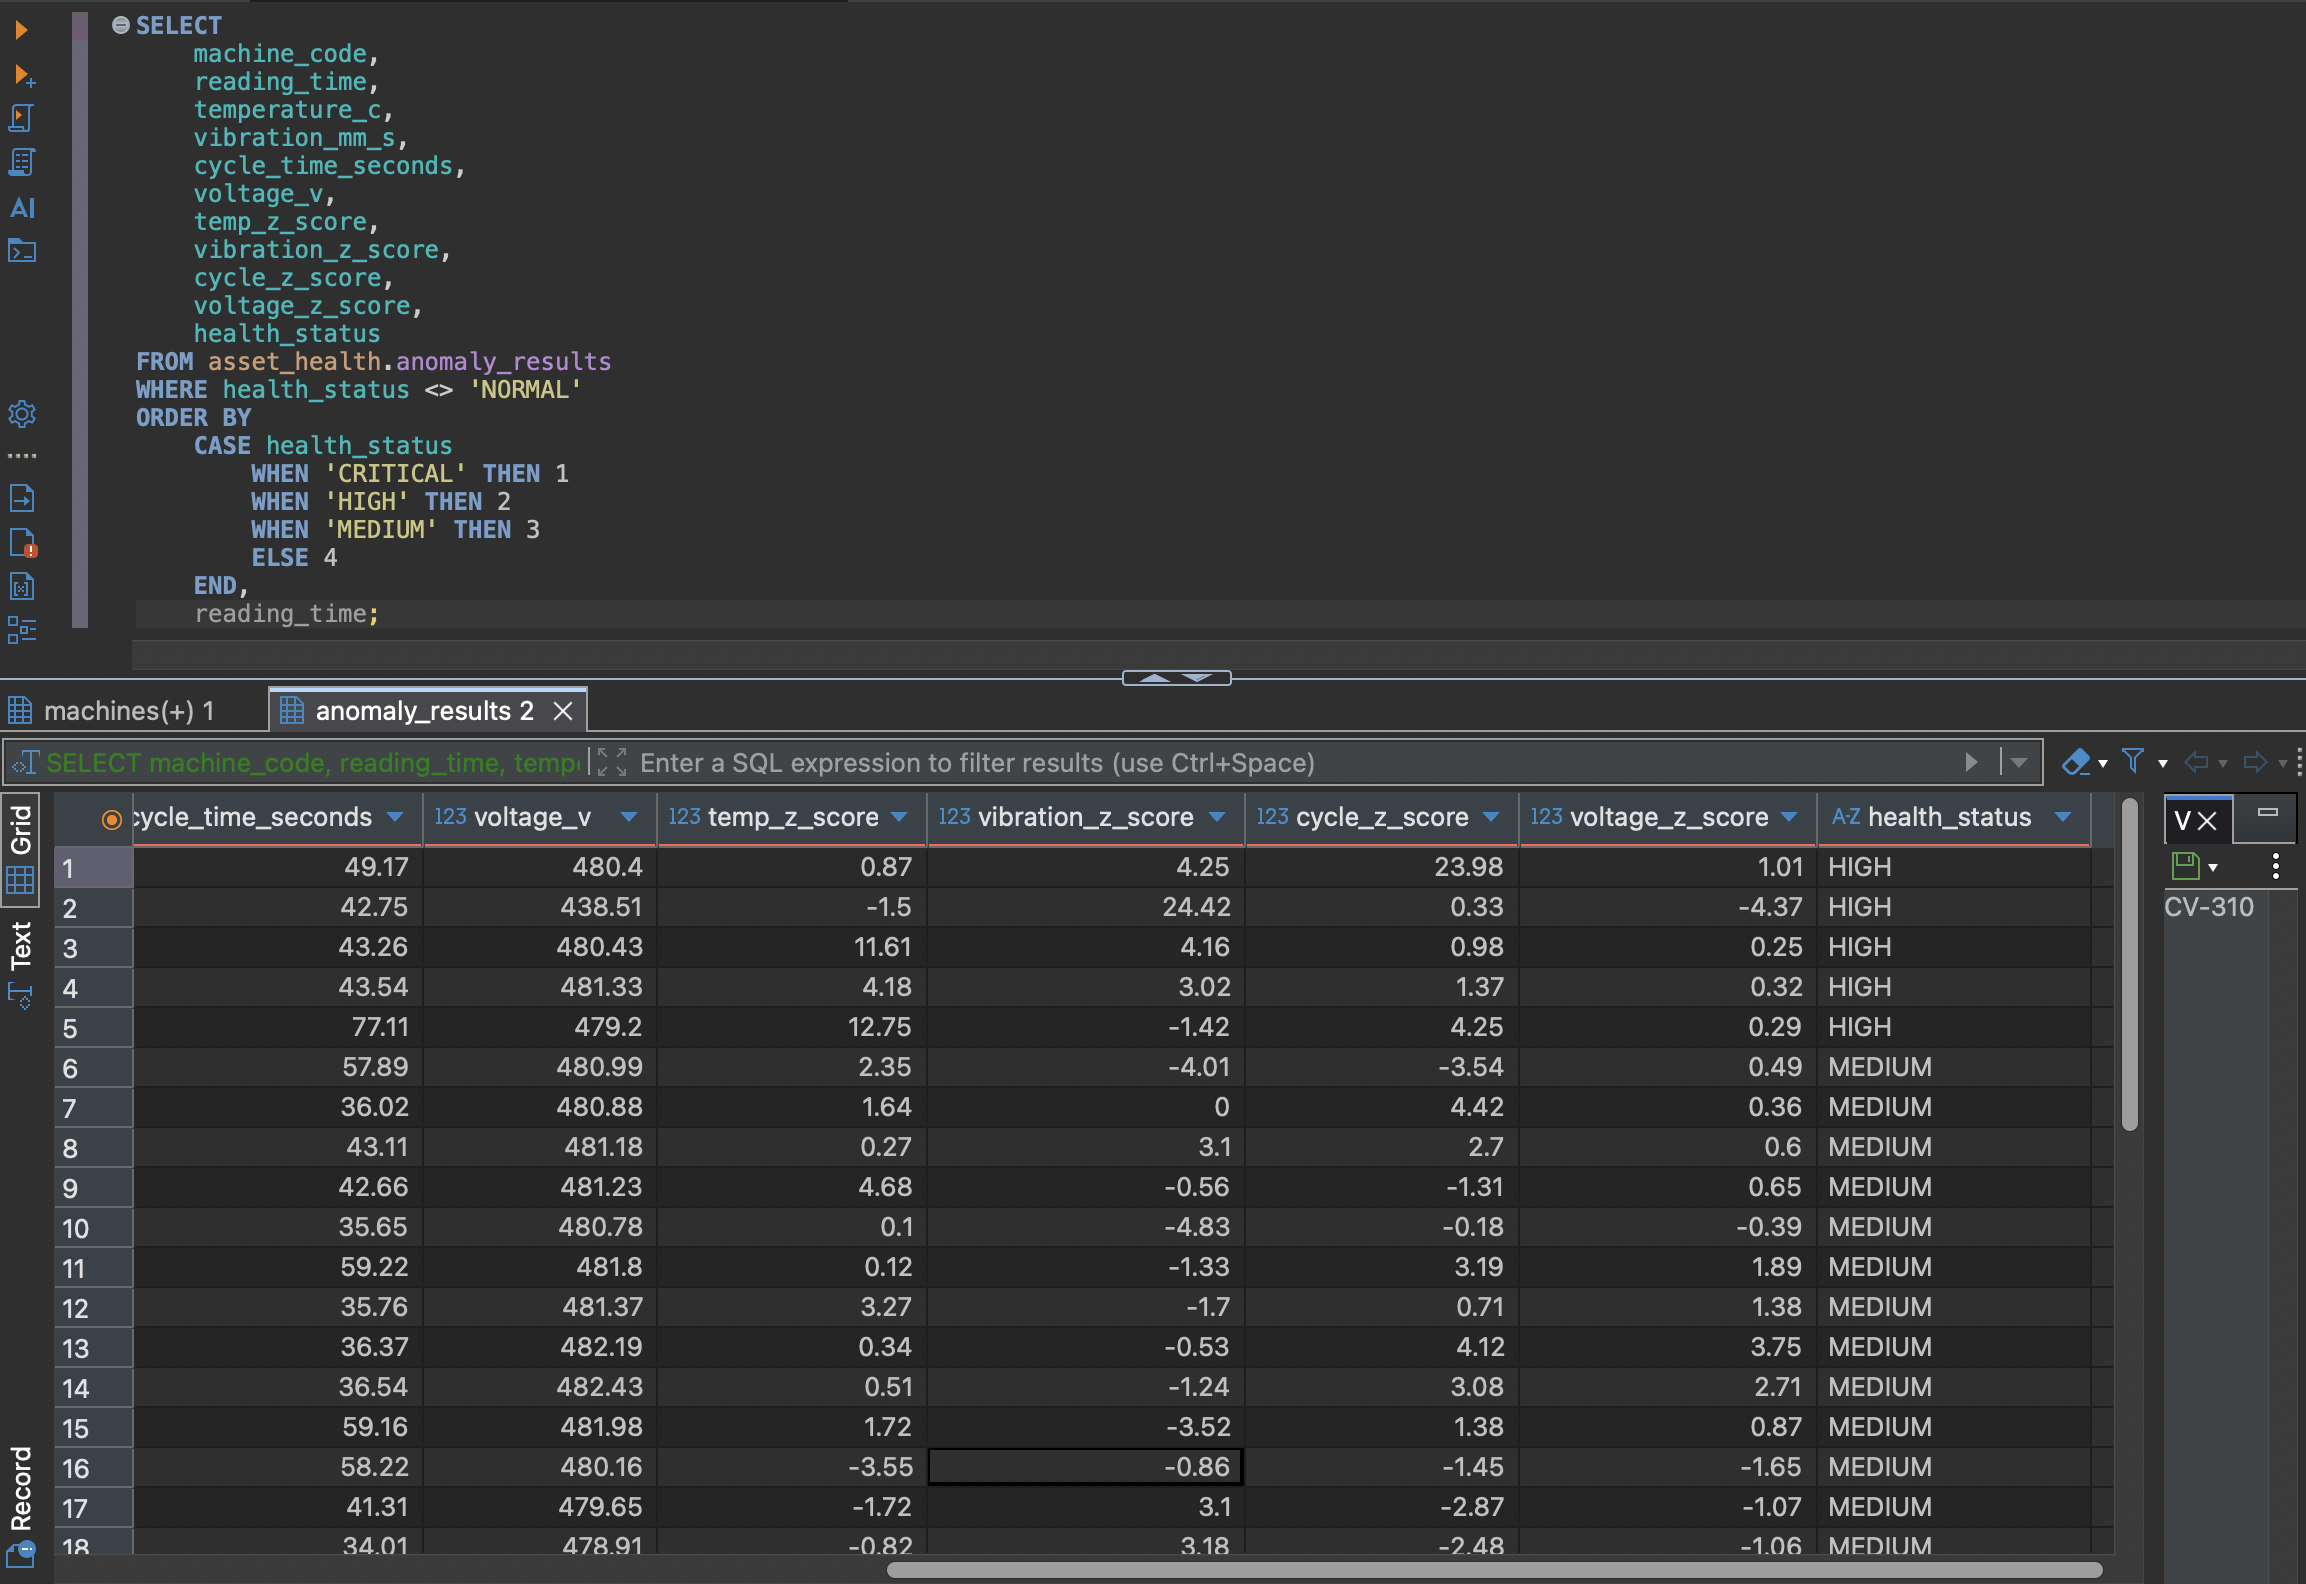Open the outline tree icon in the sidebar
2306x1584 pixels.
pos(22,630)
